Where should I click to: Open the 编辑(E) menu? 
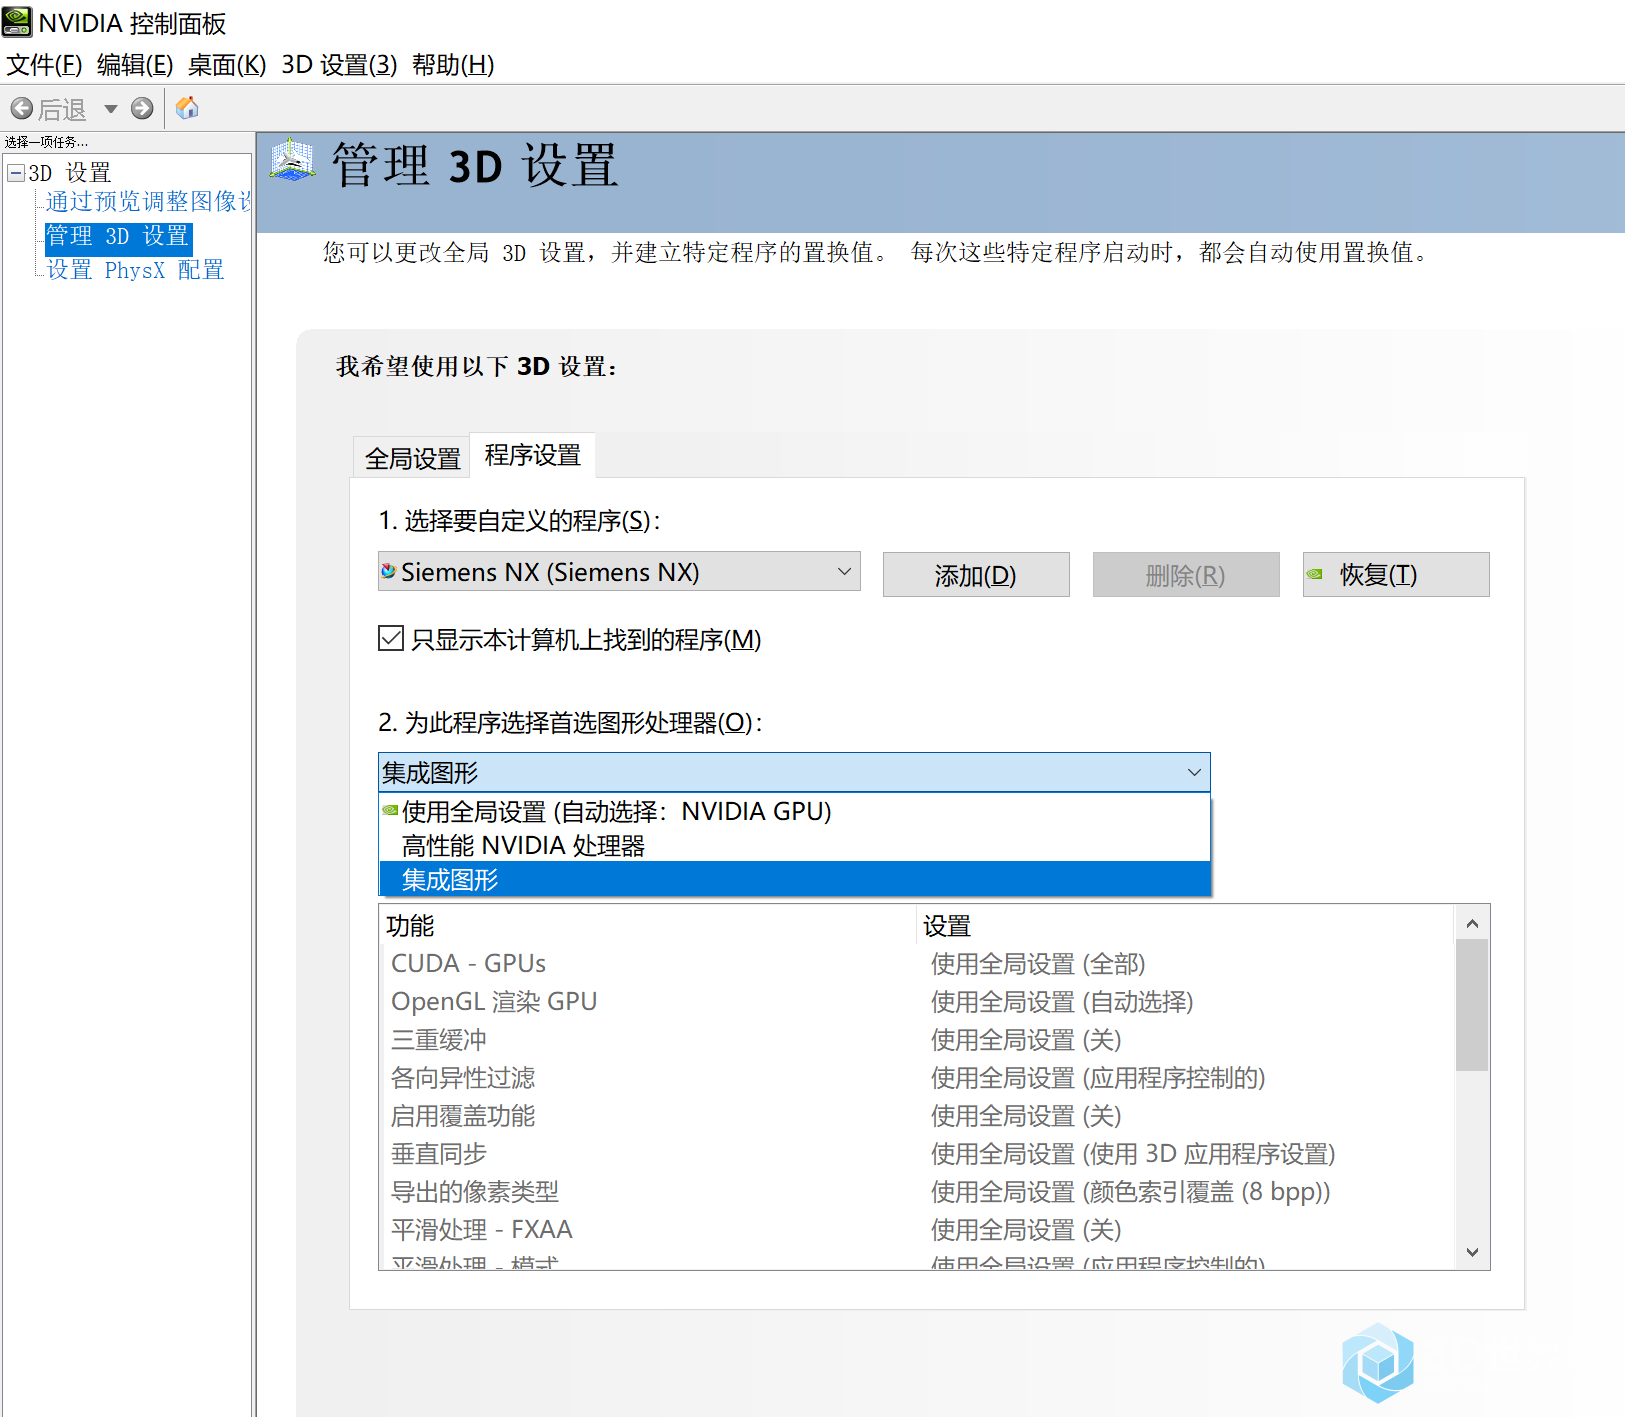(x=135, y=65)
